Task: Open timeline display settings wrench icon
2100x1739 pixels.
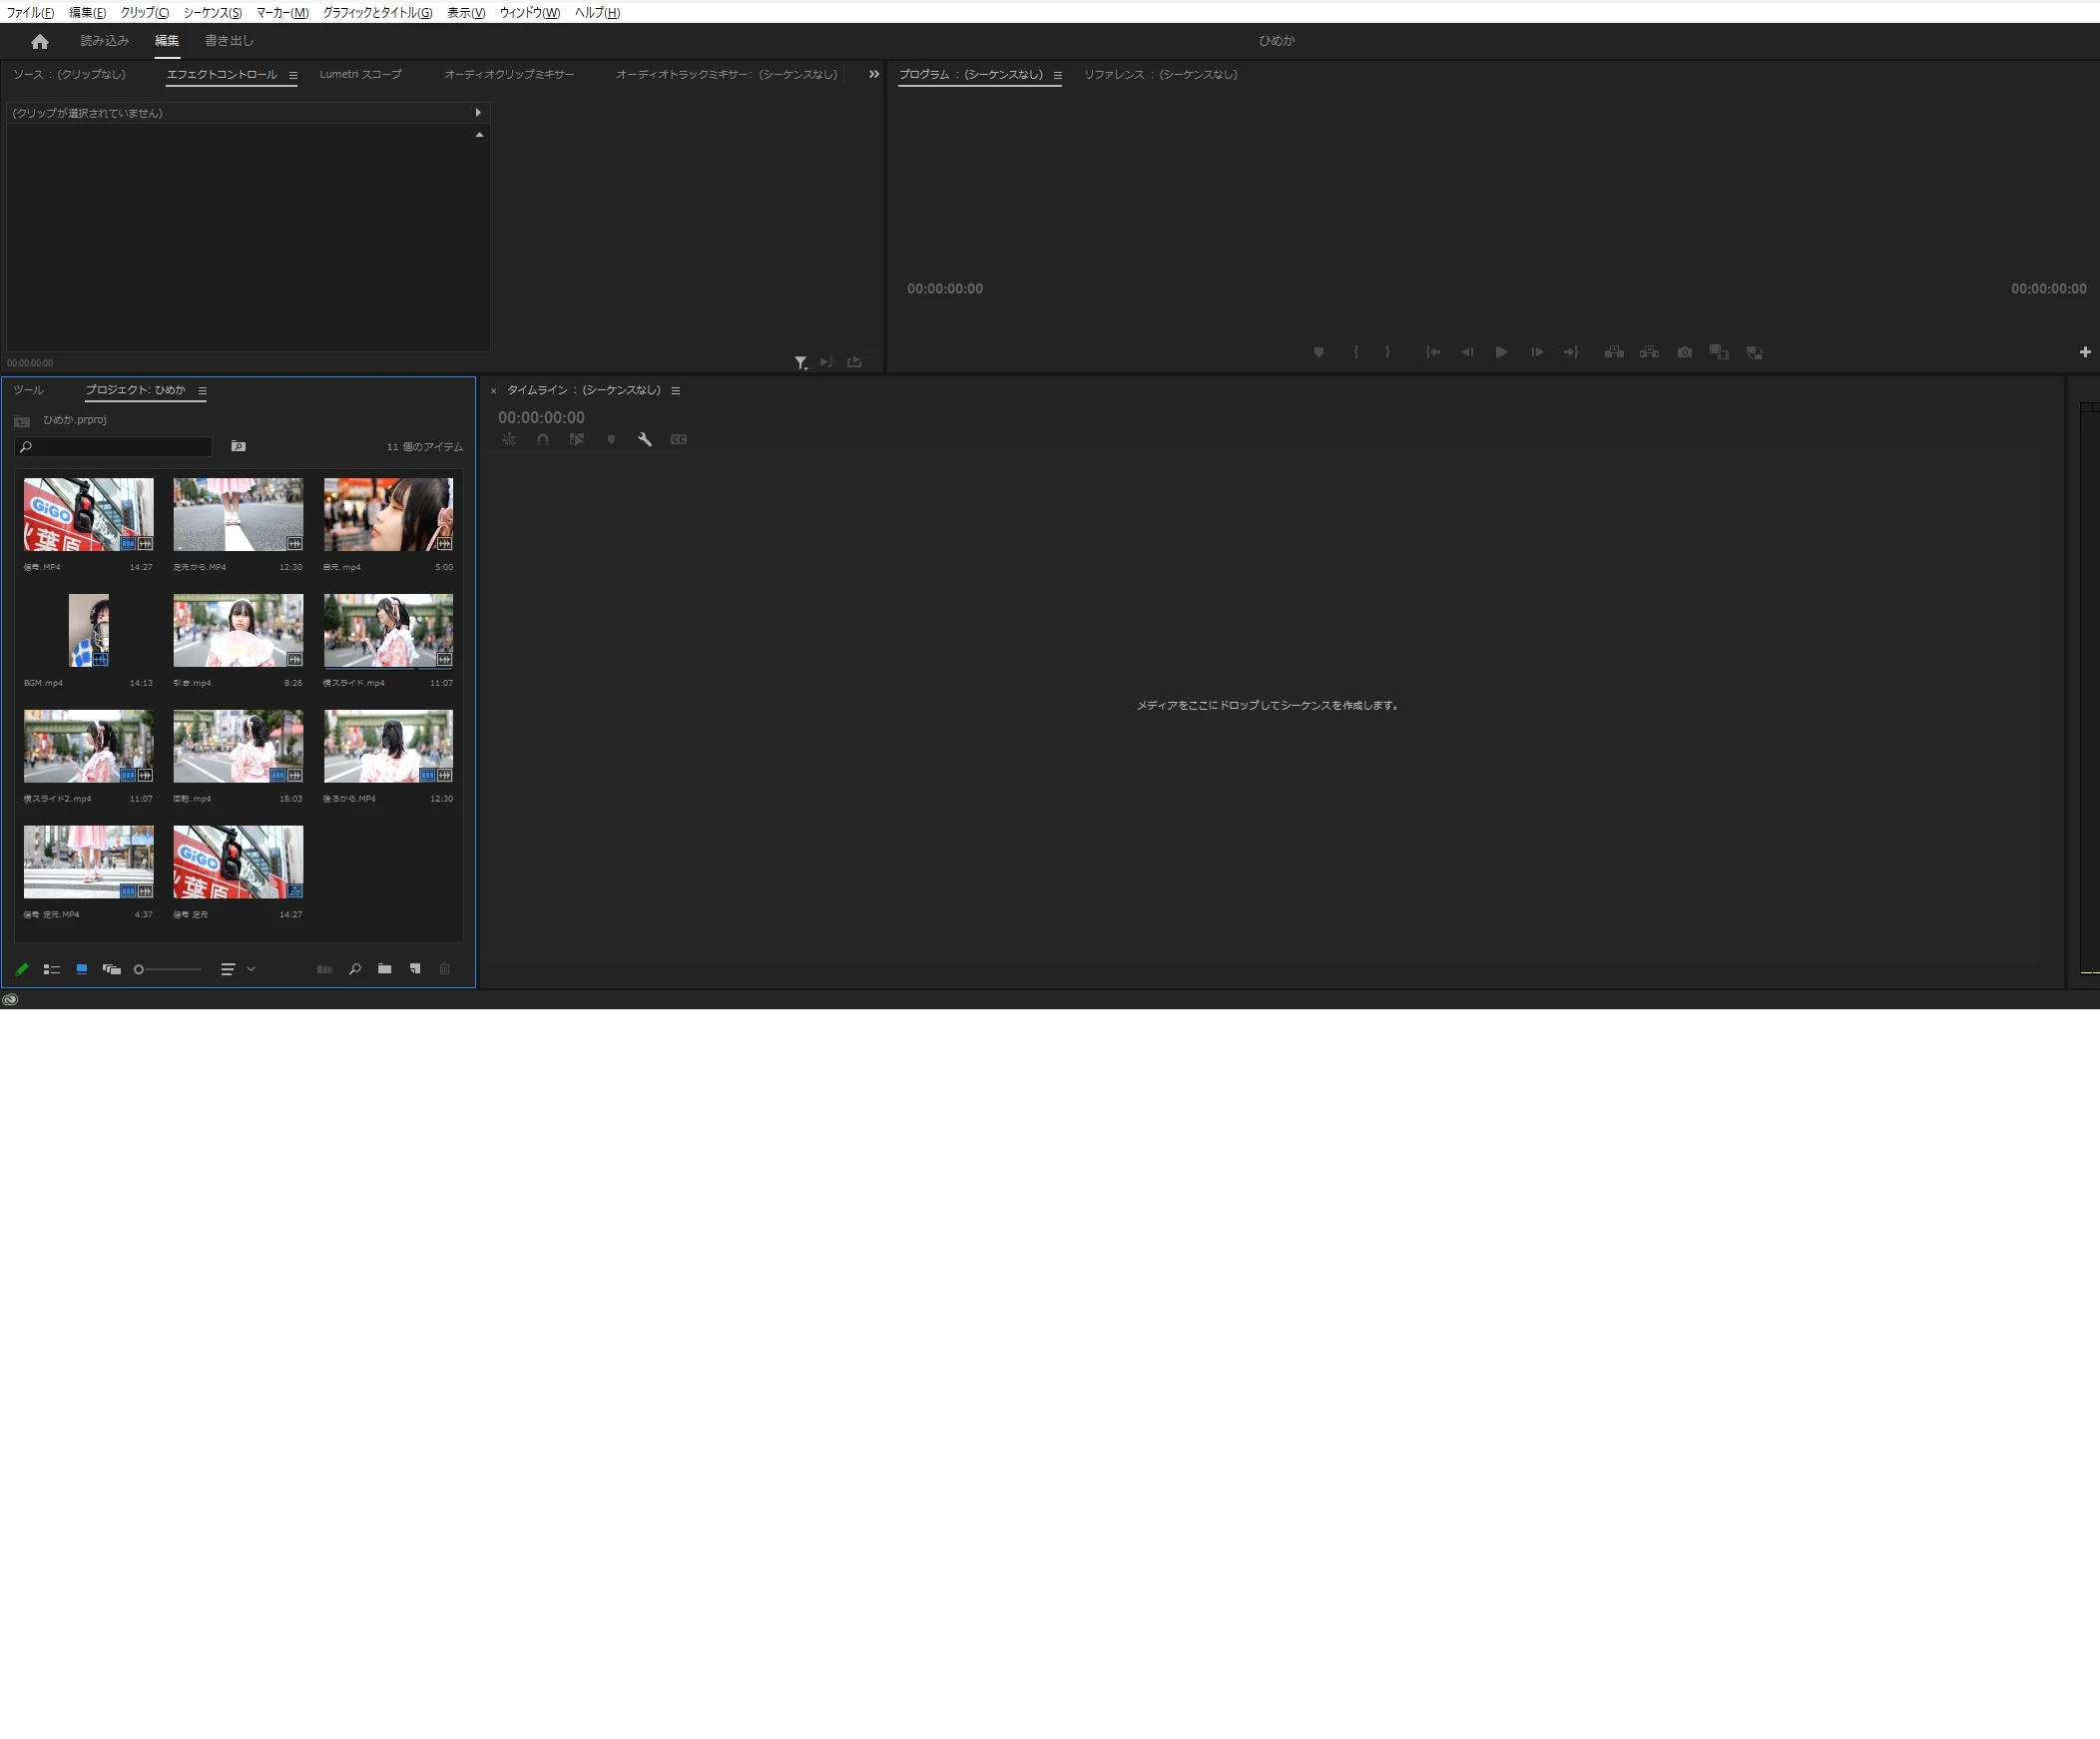Action: pos(645,439)
